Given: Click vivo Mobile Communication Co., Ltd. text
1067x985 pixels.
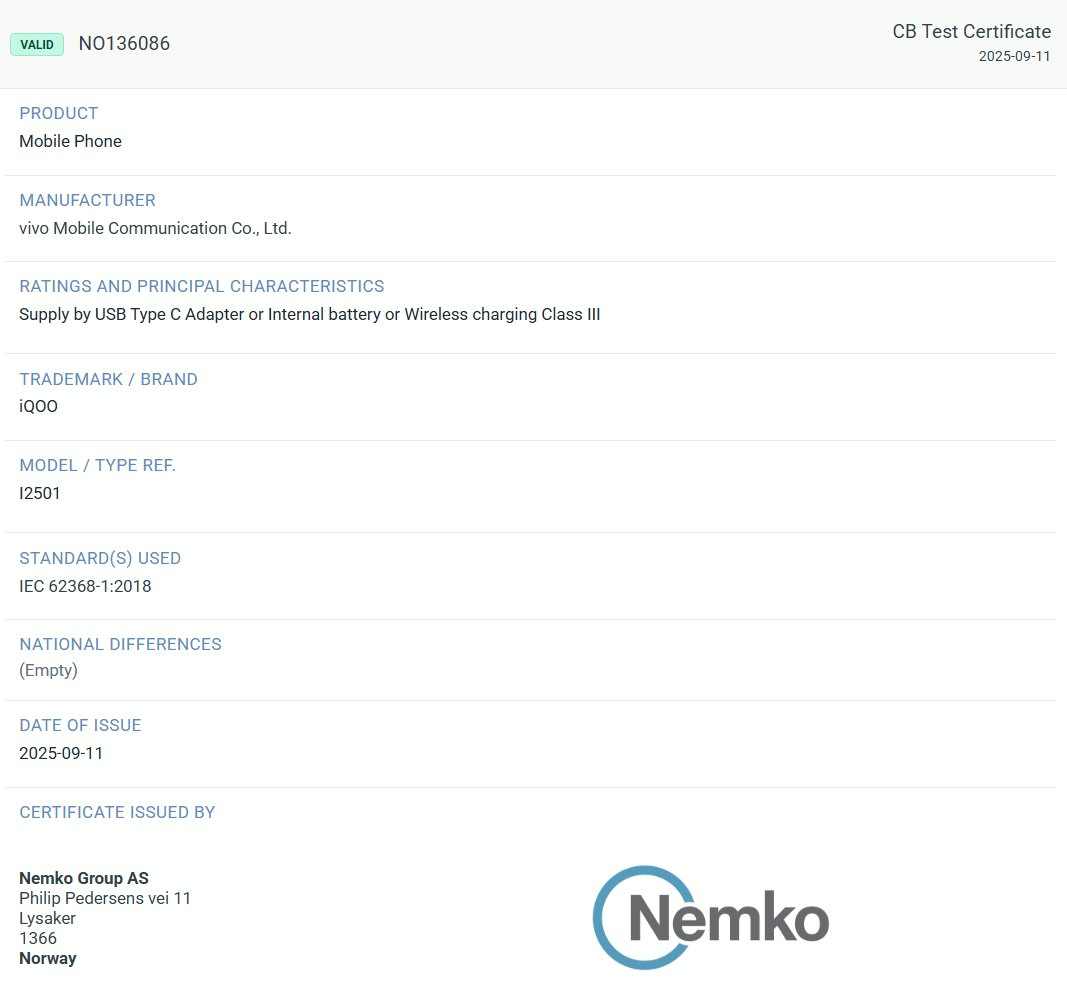Looking at the screenshot, I should coord(155,228).
